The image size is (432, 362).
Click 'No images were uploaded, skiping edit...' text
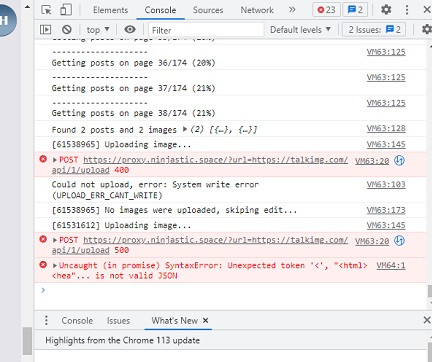(201, 210)
